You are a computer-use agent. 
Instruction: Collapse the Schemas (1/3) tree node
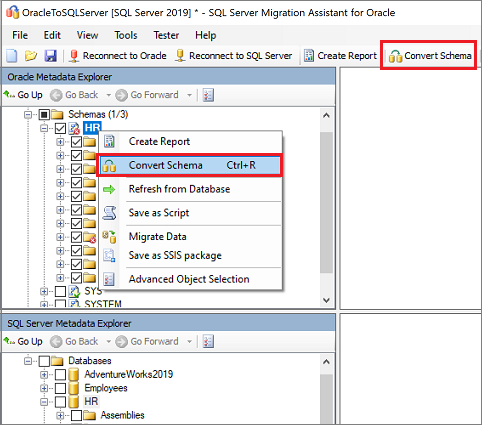click(28, 115)
